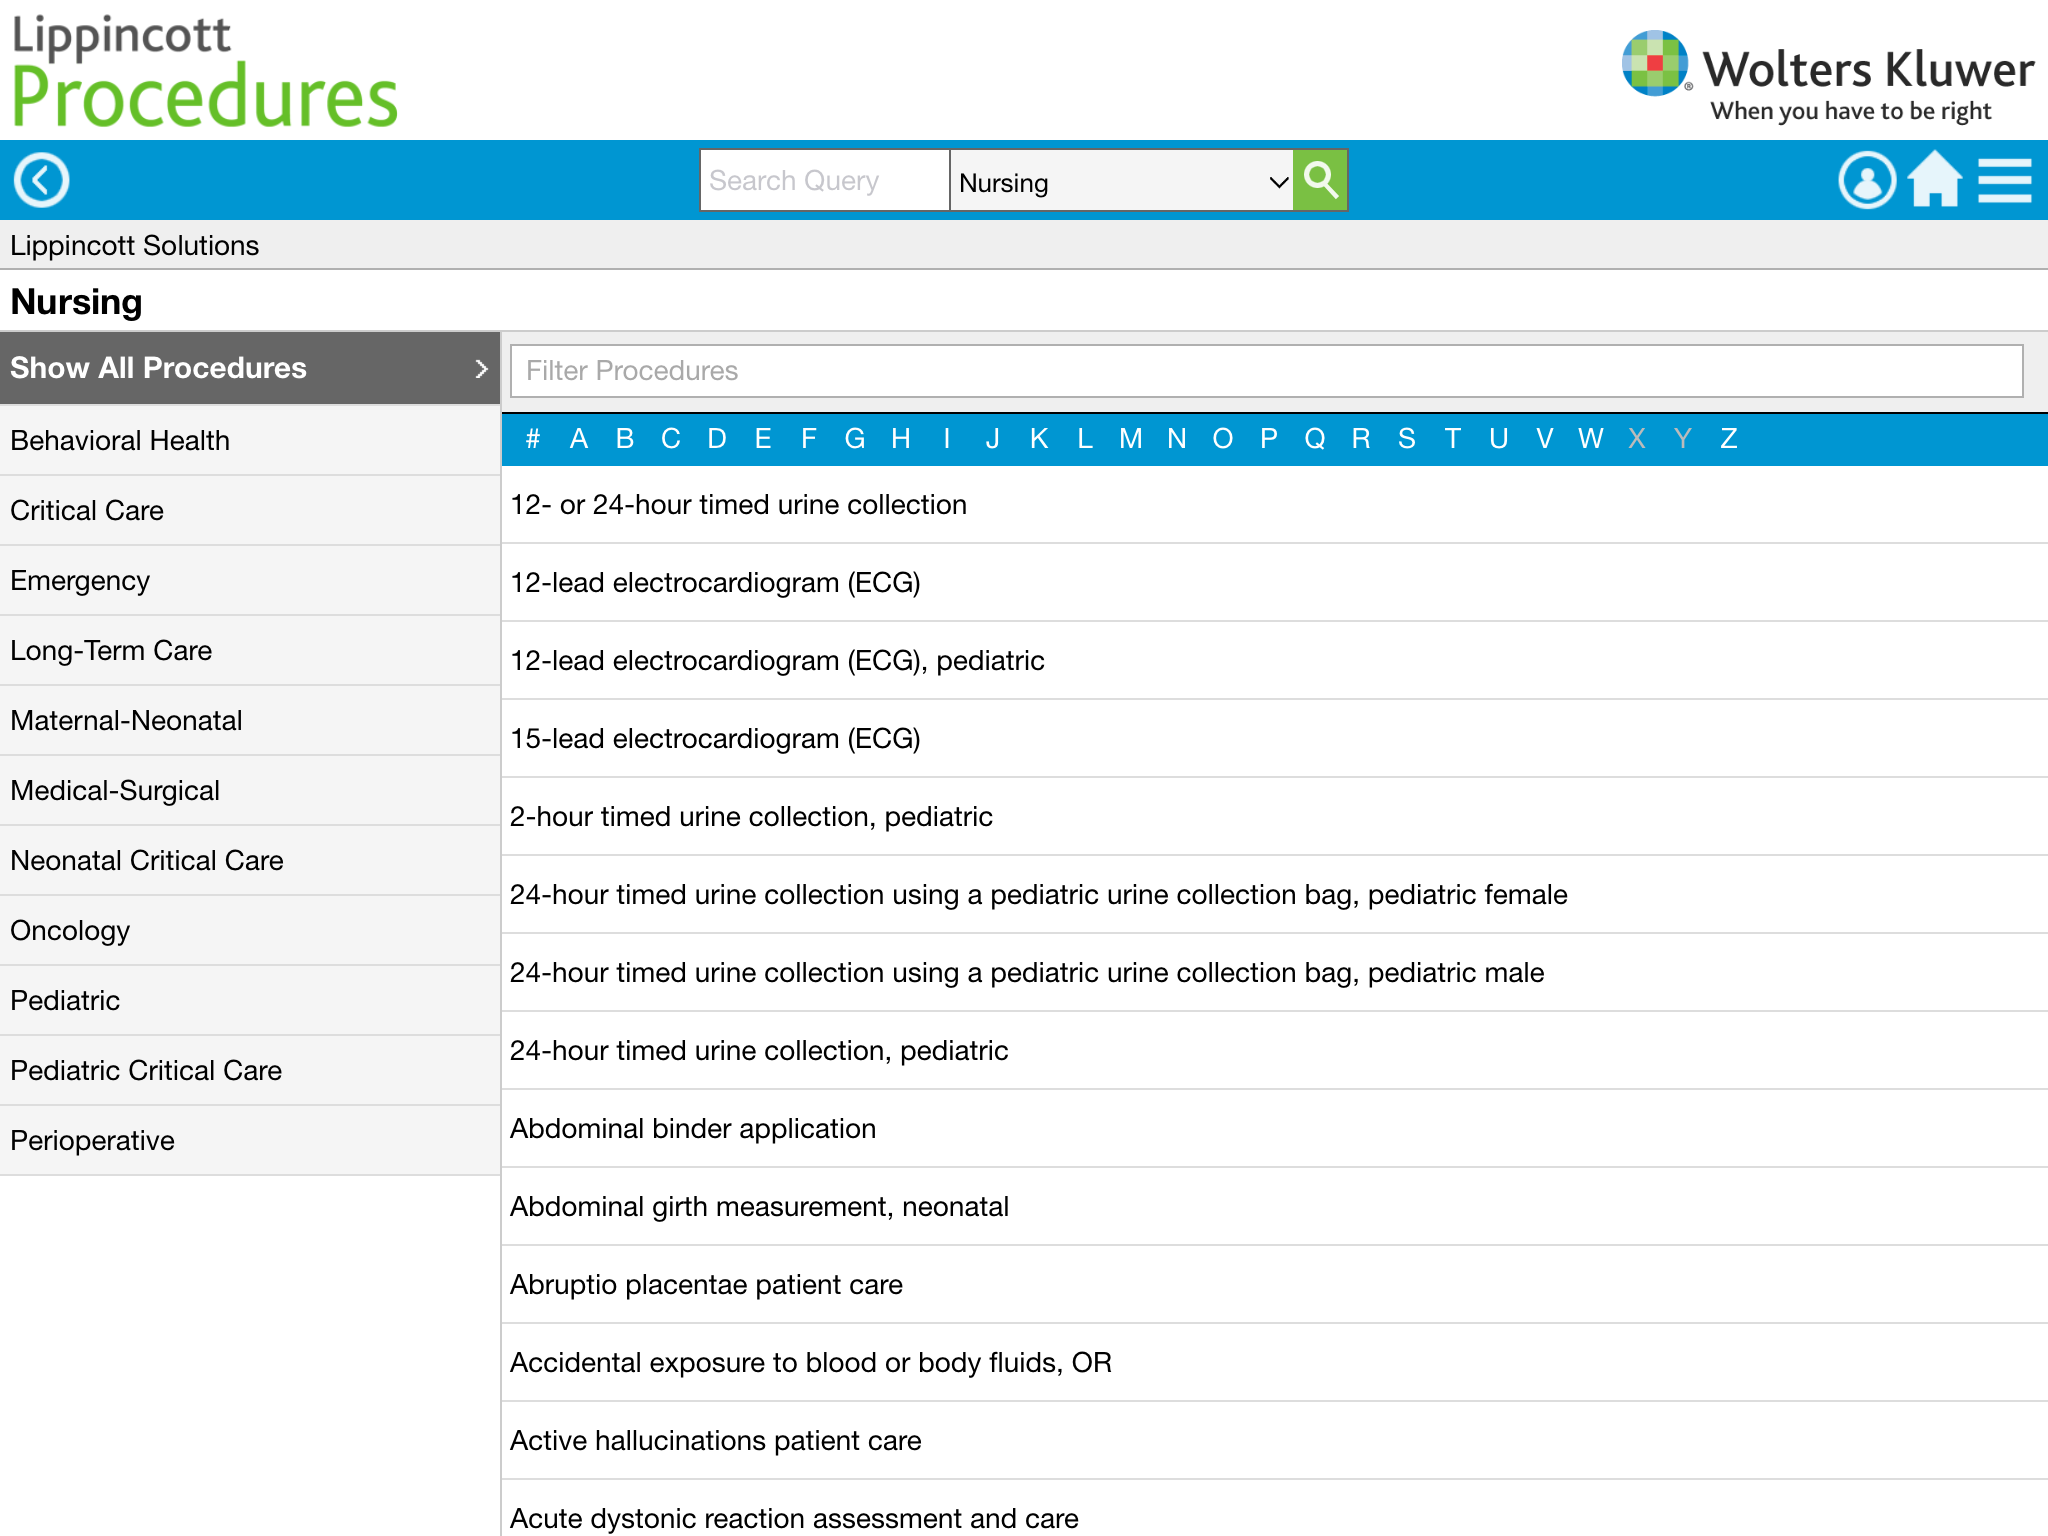Open Abdominal binder application
This screenshot has width=2048, height=1536.
point(1274,1129)
